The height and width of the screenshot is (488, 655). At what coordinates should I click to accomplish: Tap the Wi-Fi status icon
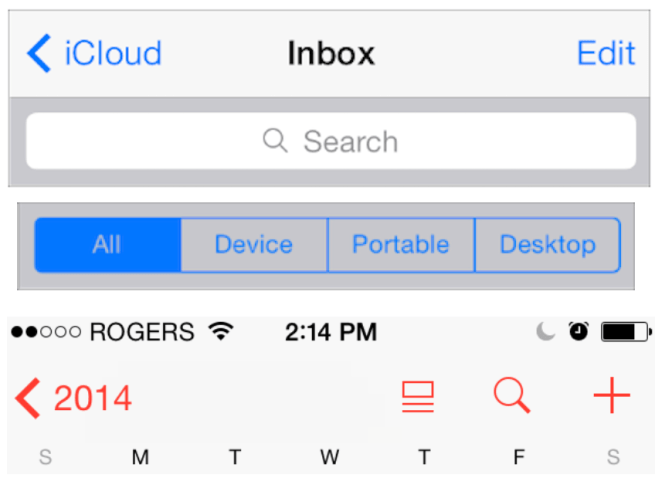point(220,332)
